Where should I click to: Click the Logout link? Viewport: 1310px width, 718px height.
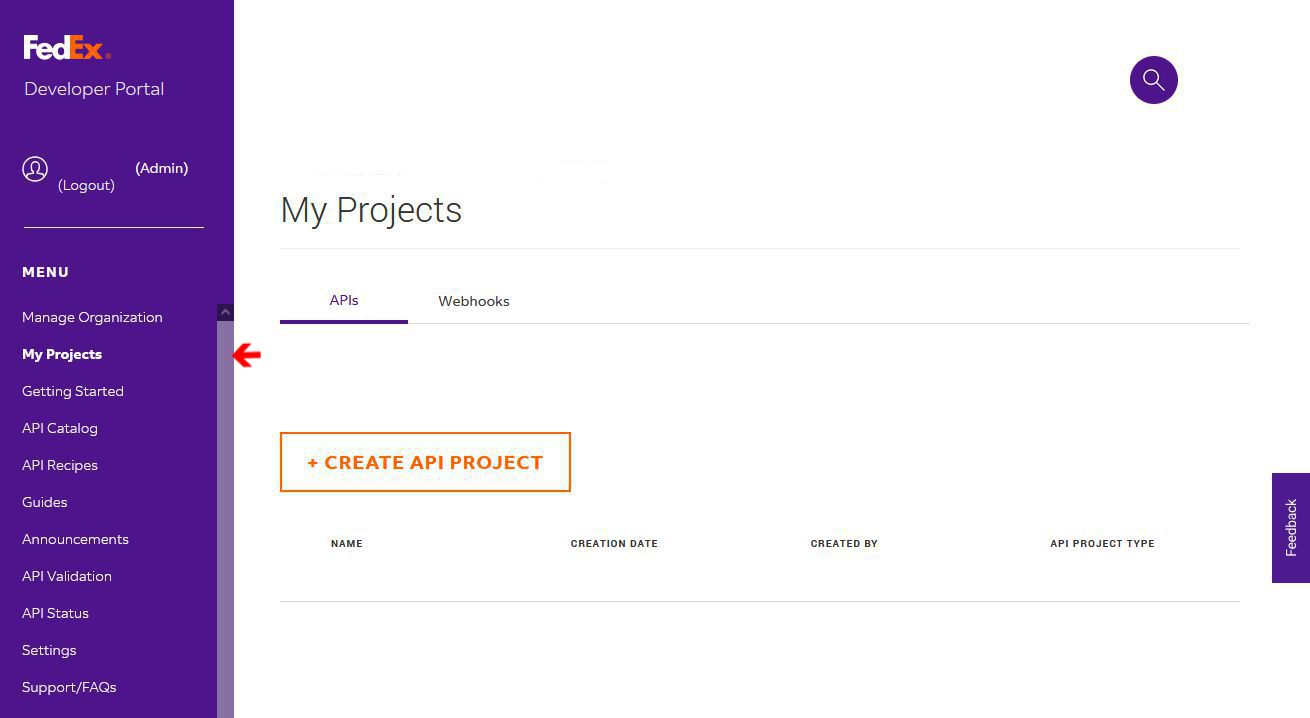coord(86,185)
